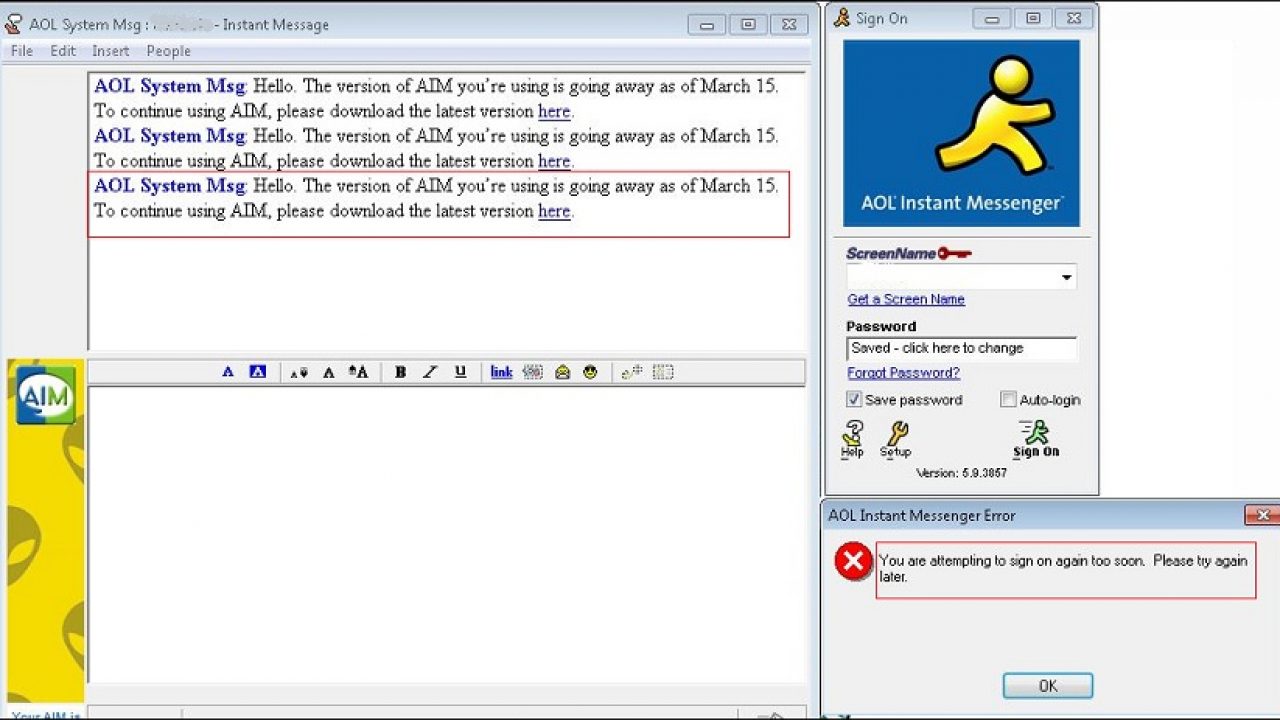
Task: Open the Forgot Password? link
Action: [x=903, y=373]
